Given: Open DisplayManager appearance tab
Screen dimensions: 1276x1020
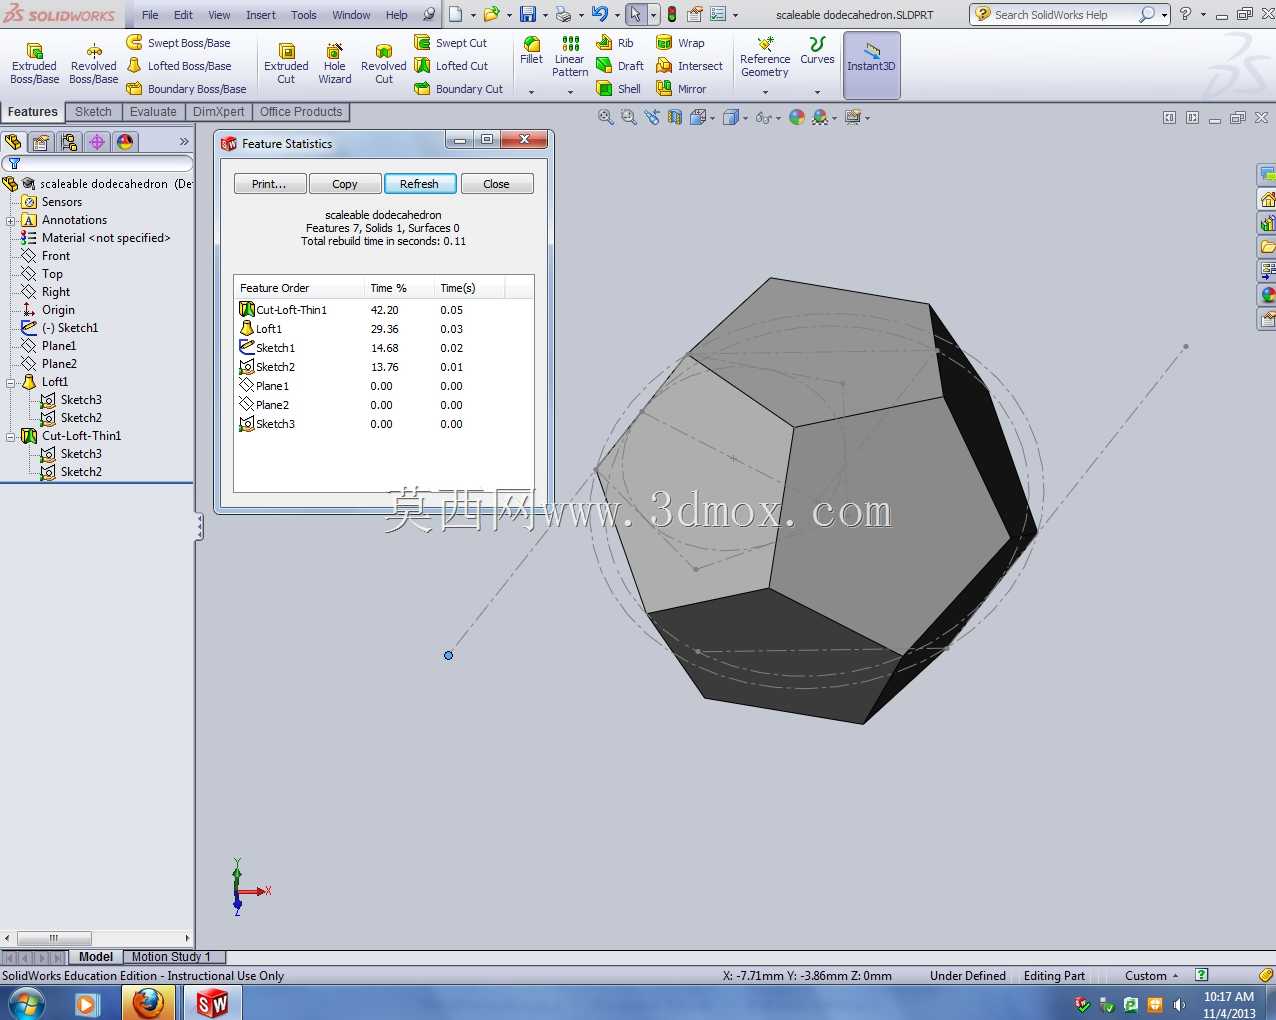Looking at the screenshot, I should coord(125,142).
